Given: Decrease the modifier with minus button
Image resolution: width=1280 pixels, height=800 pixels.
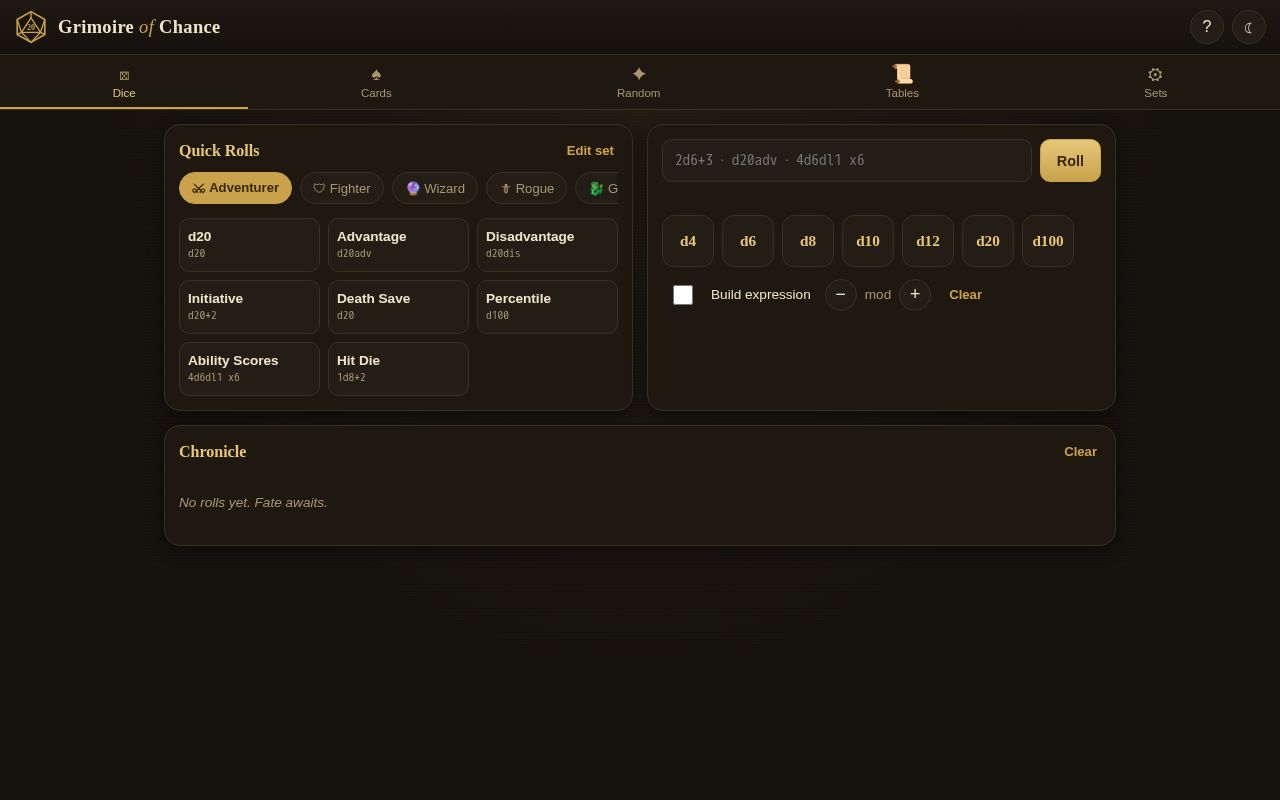Looking at the screenshot, I should click(x=841, y=295).
